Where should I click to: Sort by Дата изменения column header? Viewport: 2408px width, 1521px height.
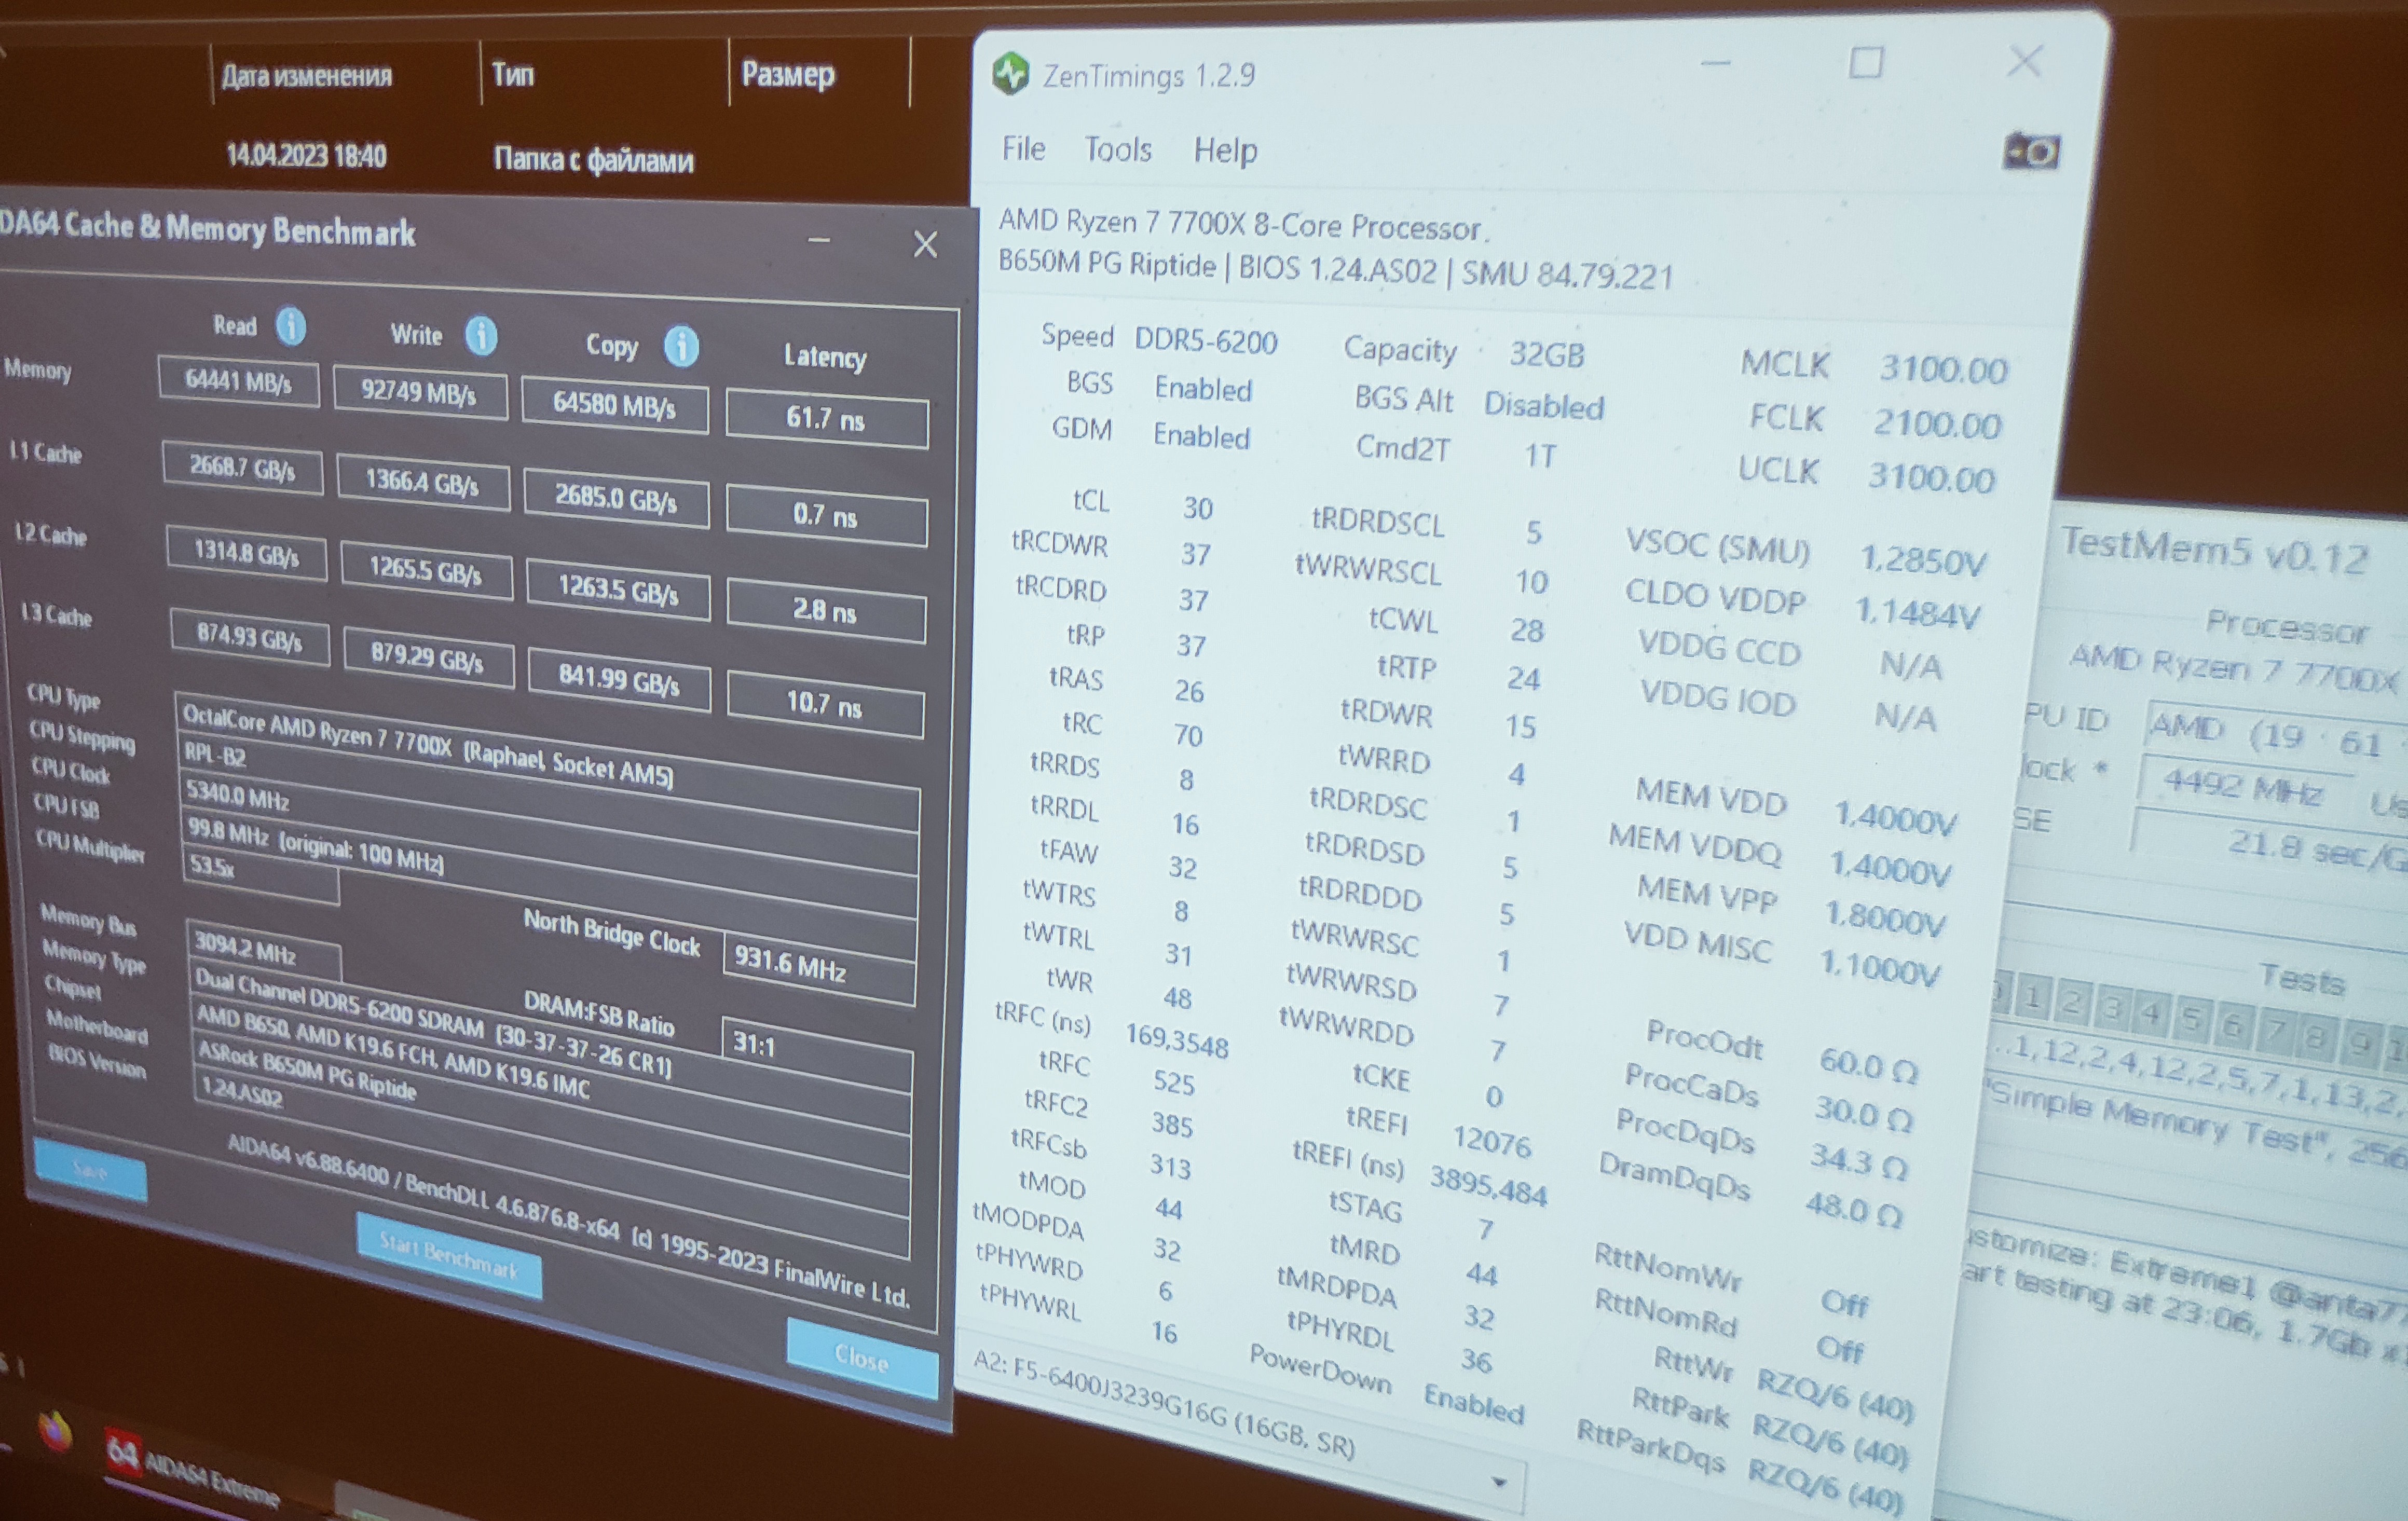pyautogui.click(x=306, y=76)
